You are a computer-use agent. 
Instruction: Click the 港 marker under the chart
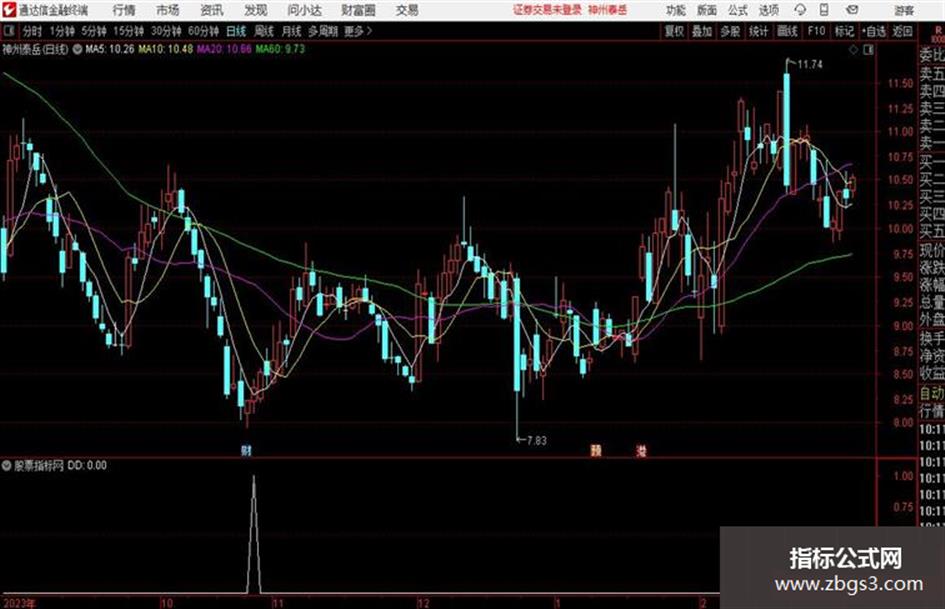[x=641, y=450]
